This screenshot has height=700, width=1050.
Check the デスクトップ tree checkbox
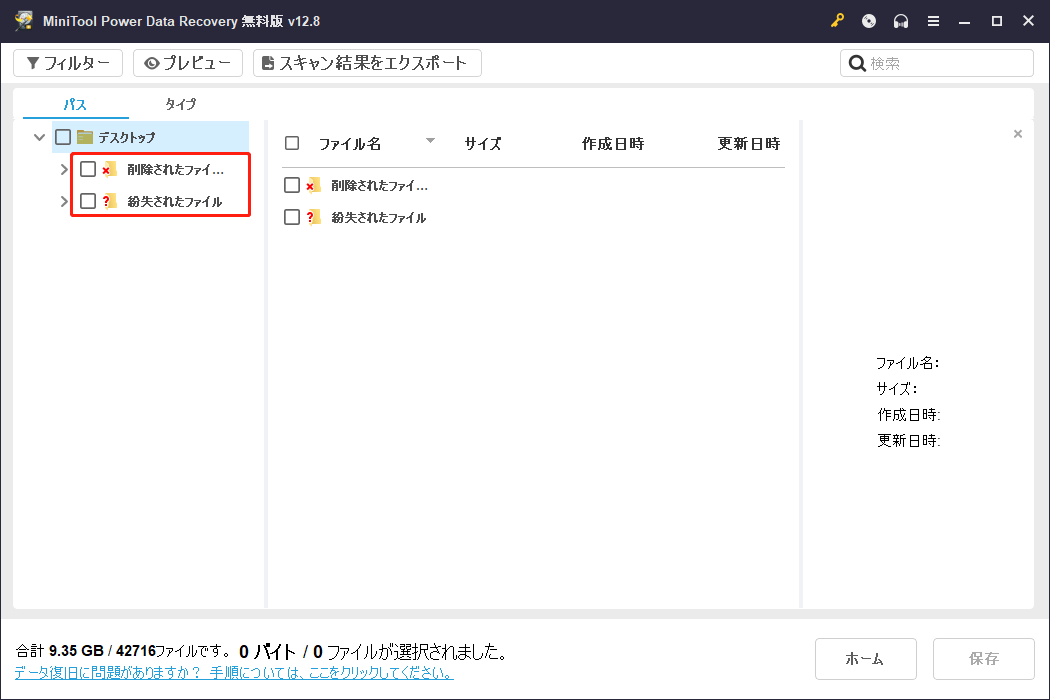click(63, 137)
